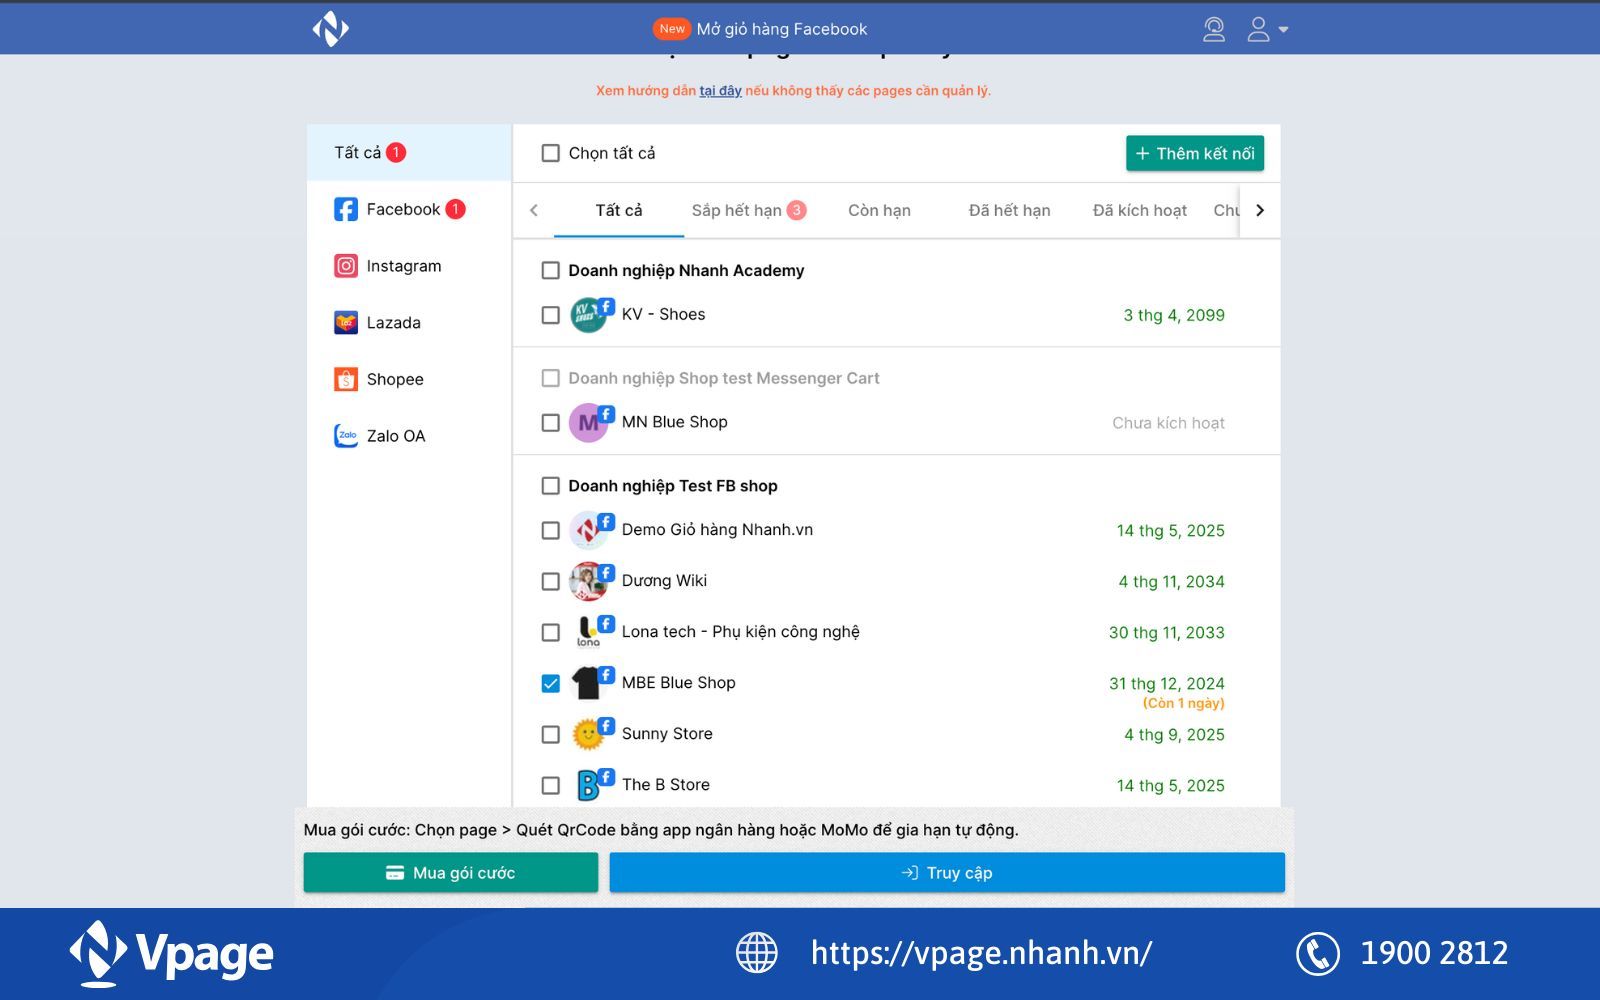Switch to Đã hết hạn tab
The width and height of the screenshot is (1600, 1000).
click(x=1009, y=210)
